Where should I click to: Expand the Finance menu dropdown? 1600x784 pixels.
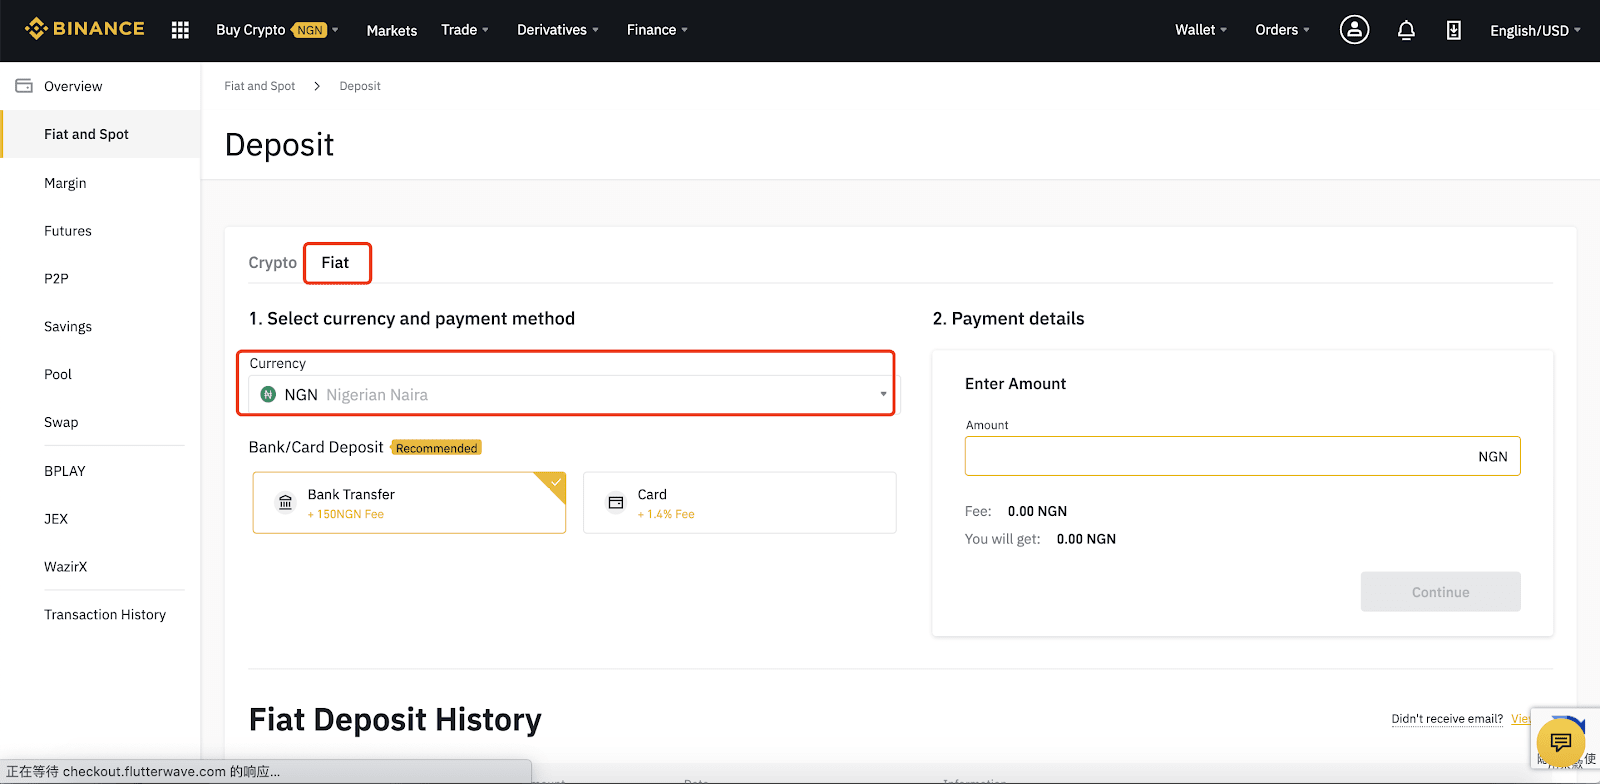(x=657, y=30)
